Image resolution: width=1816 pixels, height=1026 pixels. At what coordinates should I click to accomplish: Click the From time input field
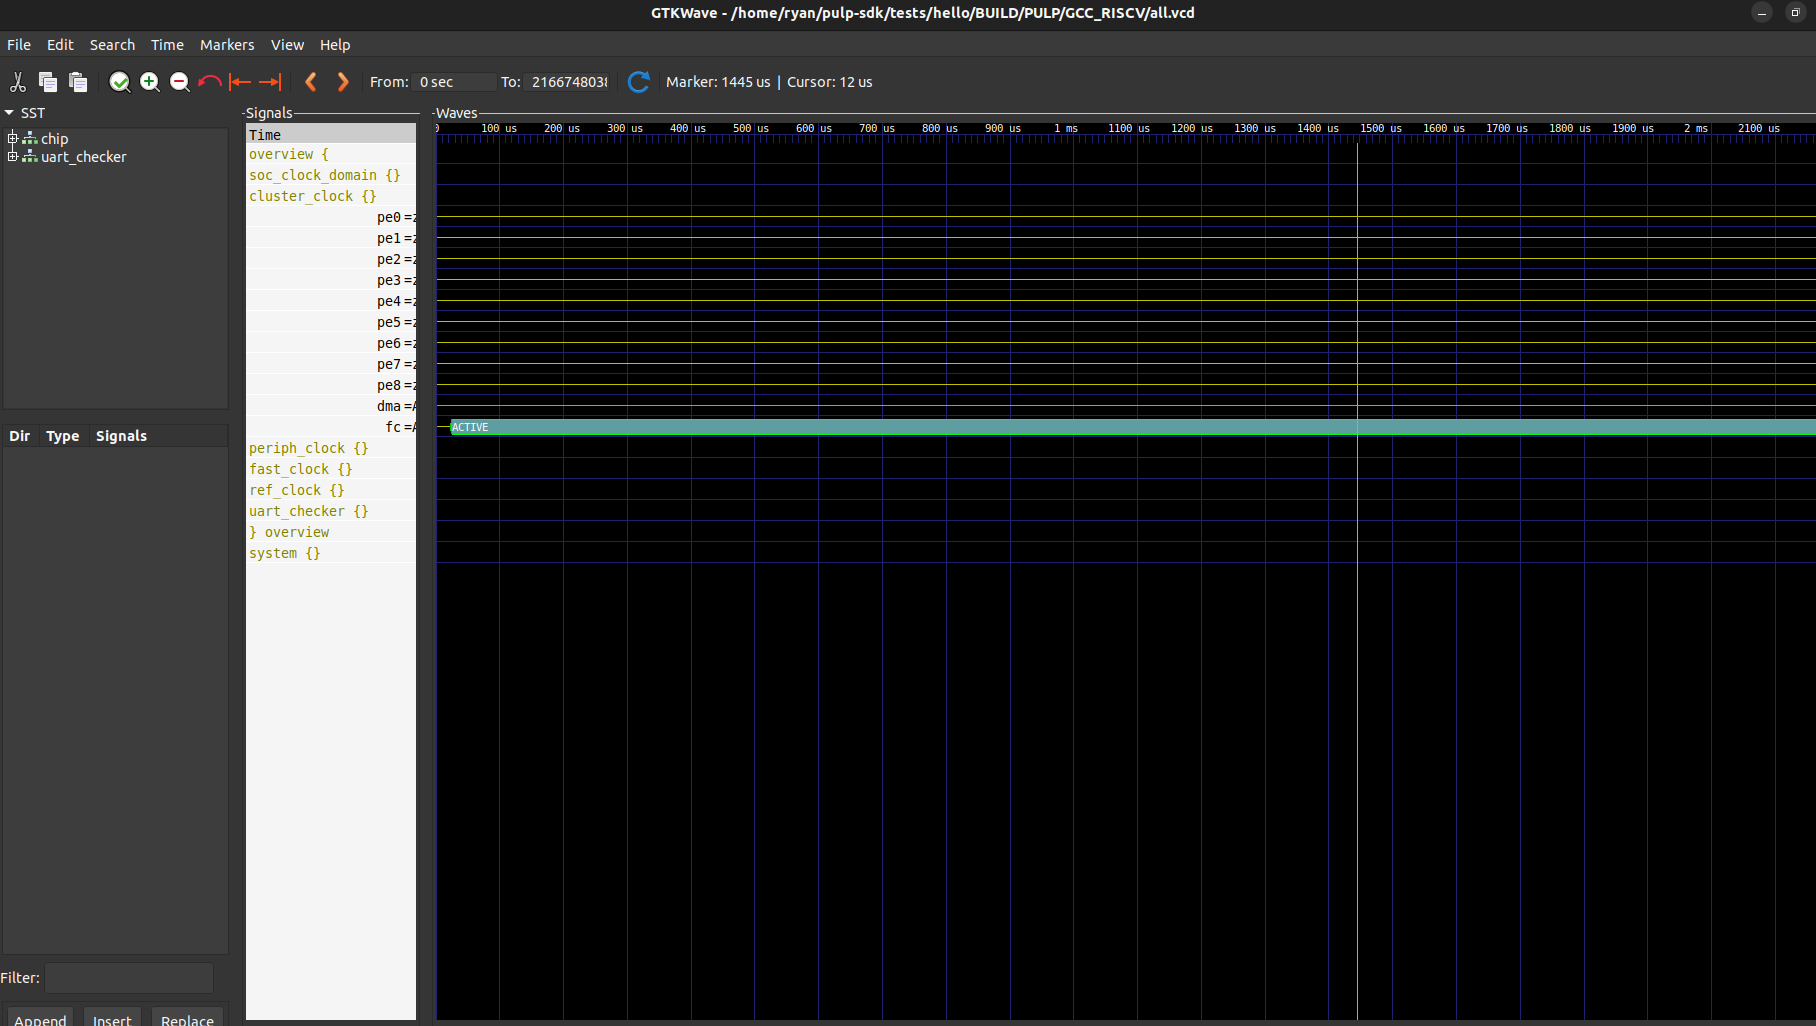point(455,82)
